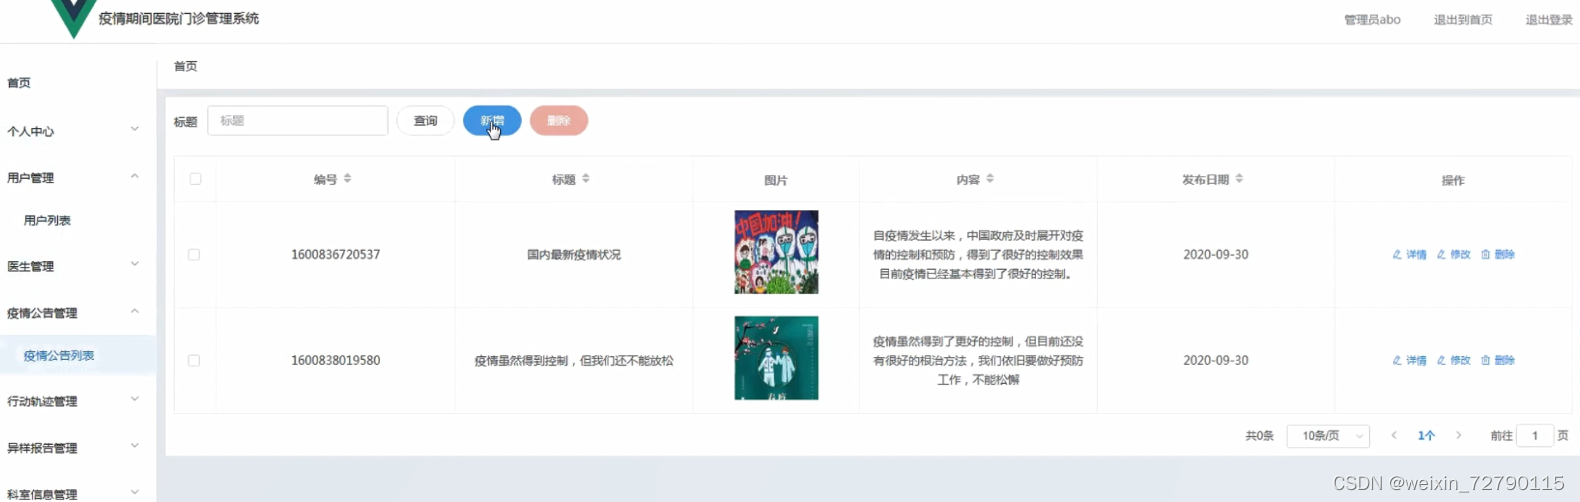Select page 1 in pagination
Image resolution: width=1580 pixels, height=502 pixels.
pyautogui.click(x=1426, y=435)
